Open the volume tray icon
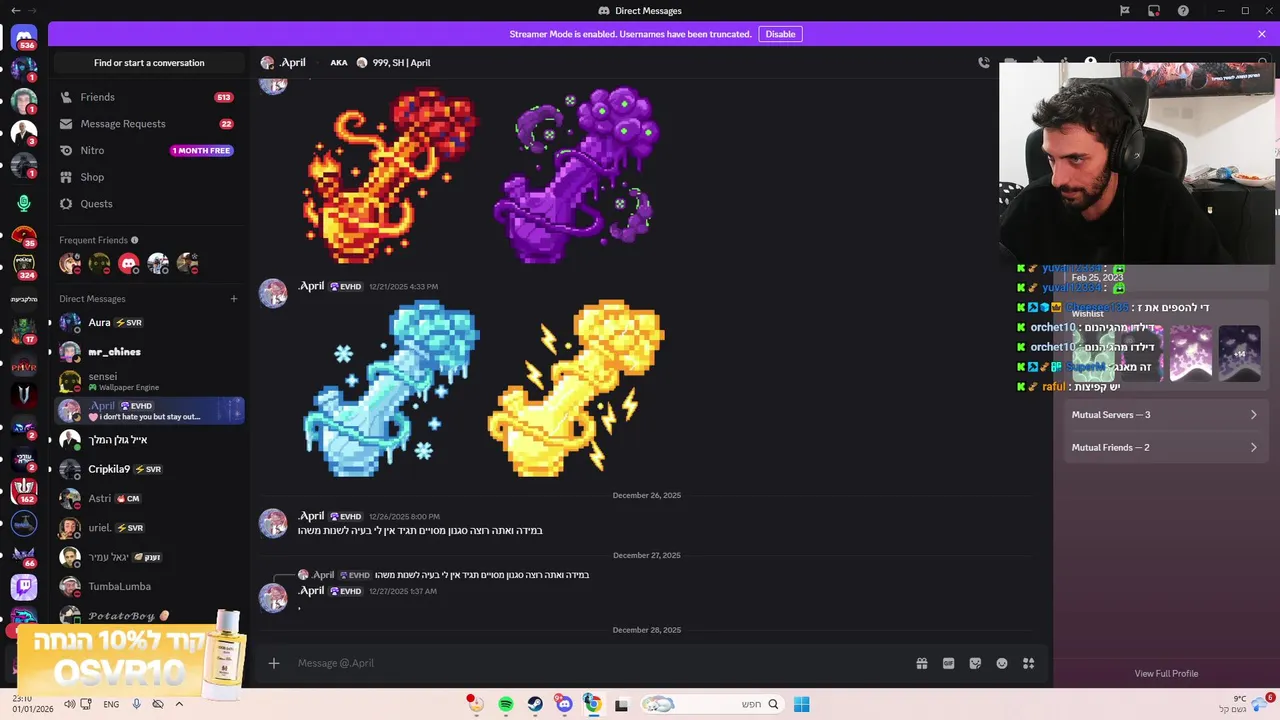 [x=69, y=704]
